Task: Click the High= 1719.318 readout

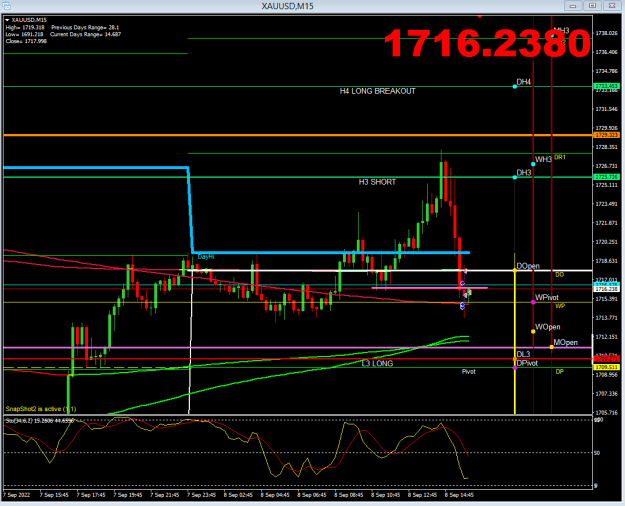Action: tap(25, 28)
